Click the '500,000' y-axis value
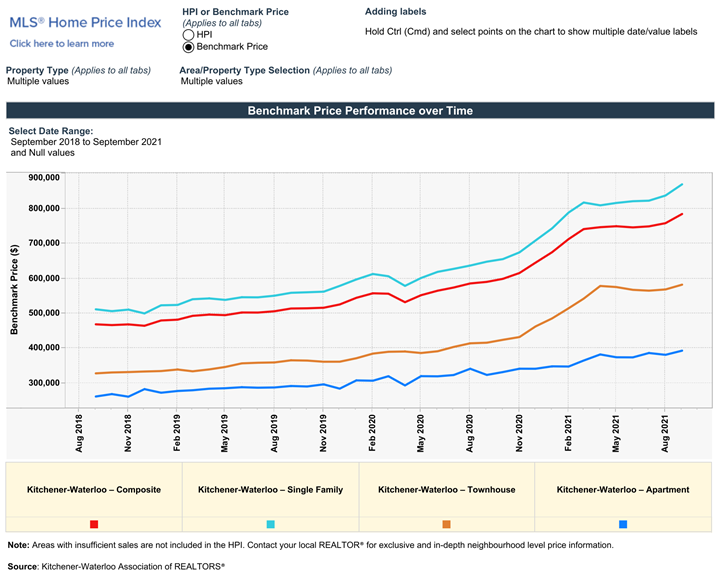 [44, 313]
